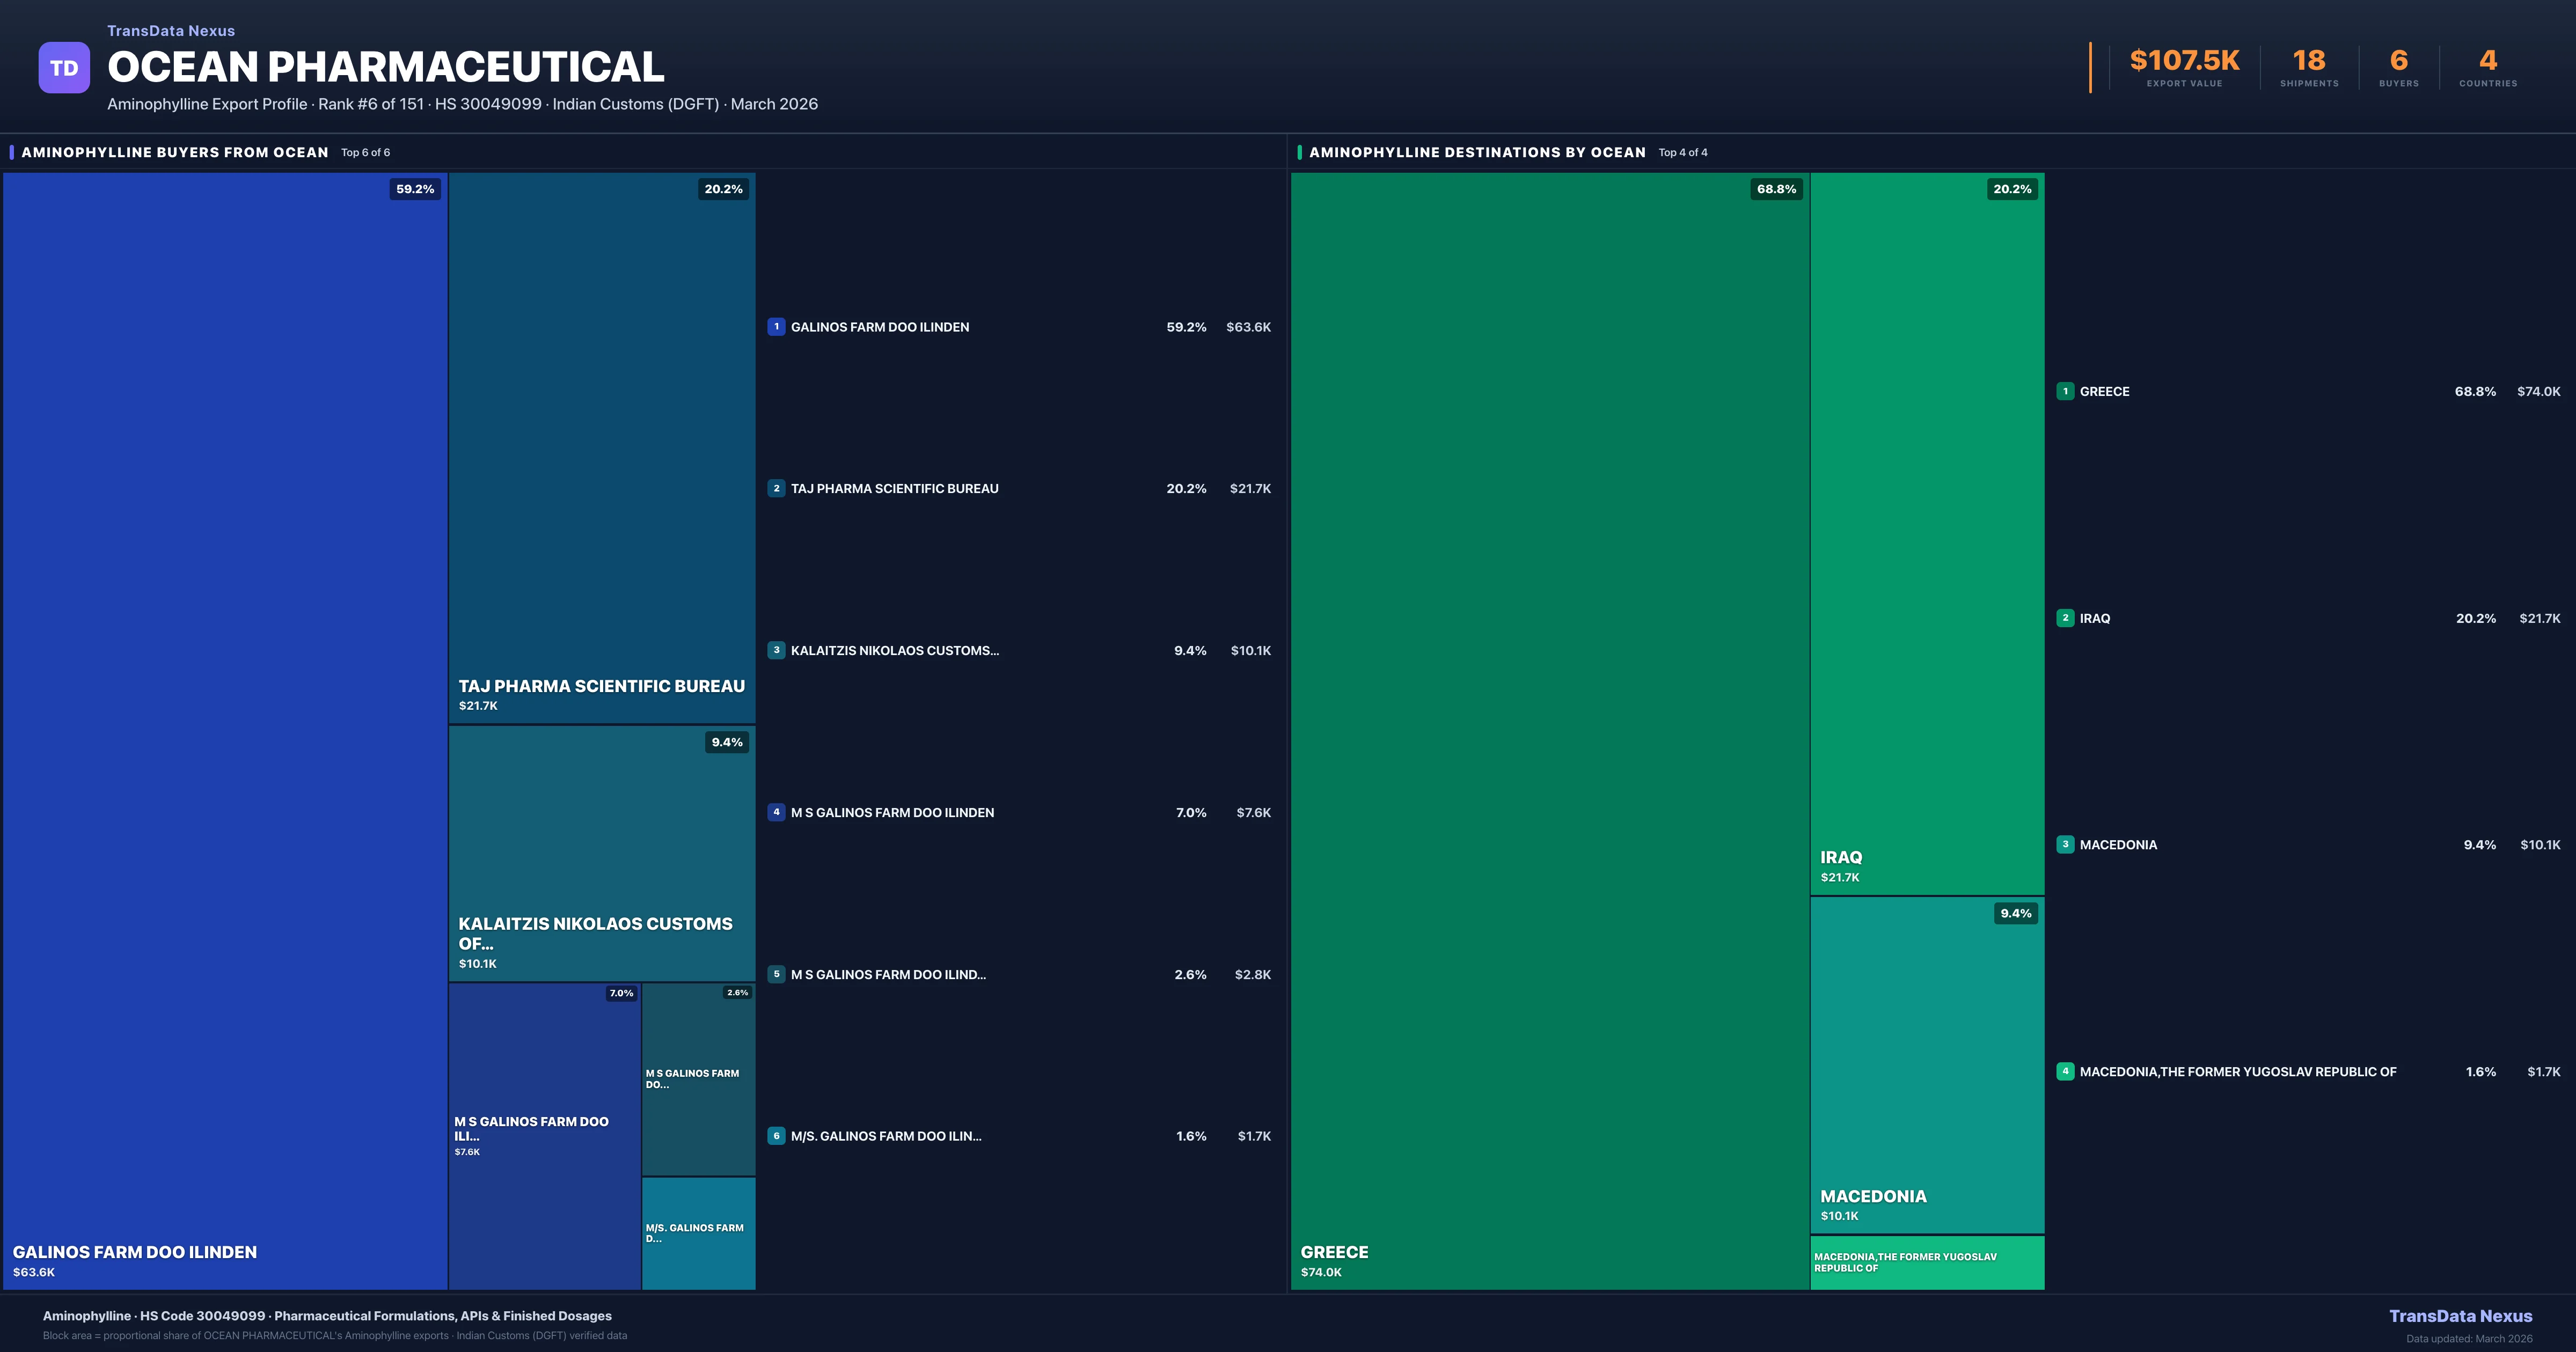Click rank 2 badge next to Iraq
This screenshot has width=2576, height=1352.
click(2065, 618)
